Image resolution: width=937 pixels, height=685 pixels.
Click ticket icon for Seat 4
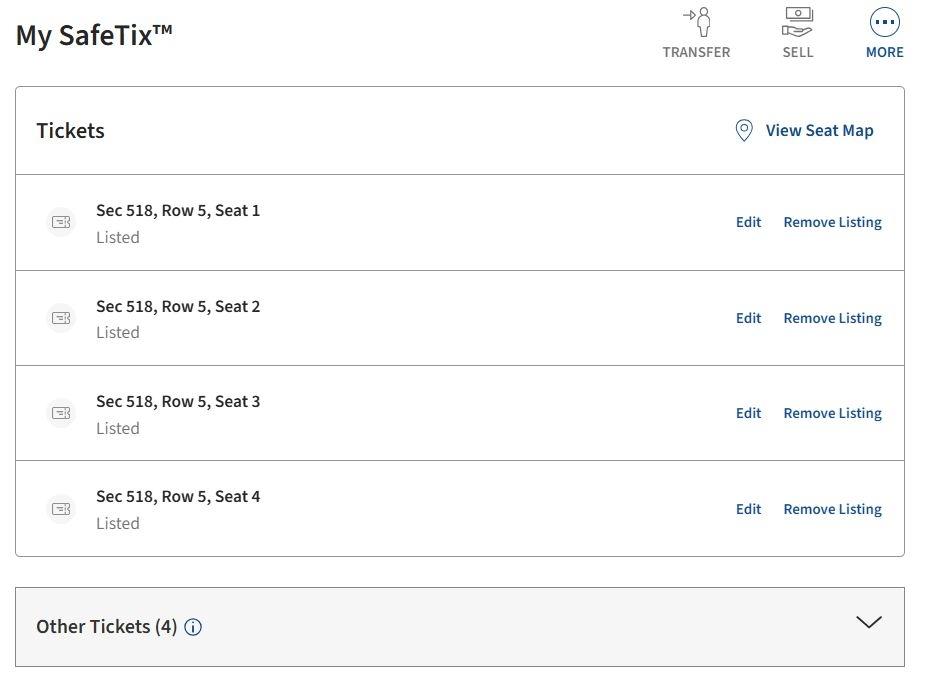click(x=61, y=509)
